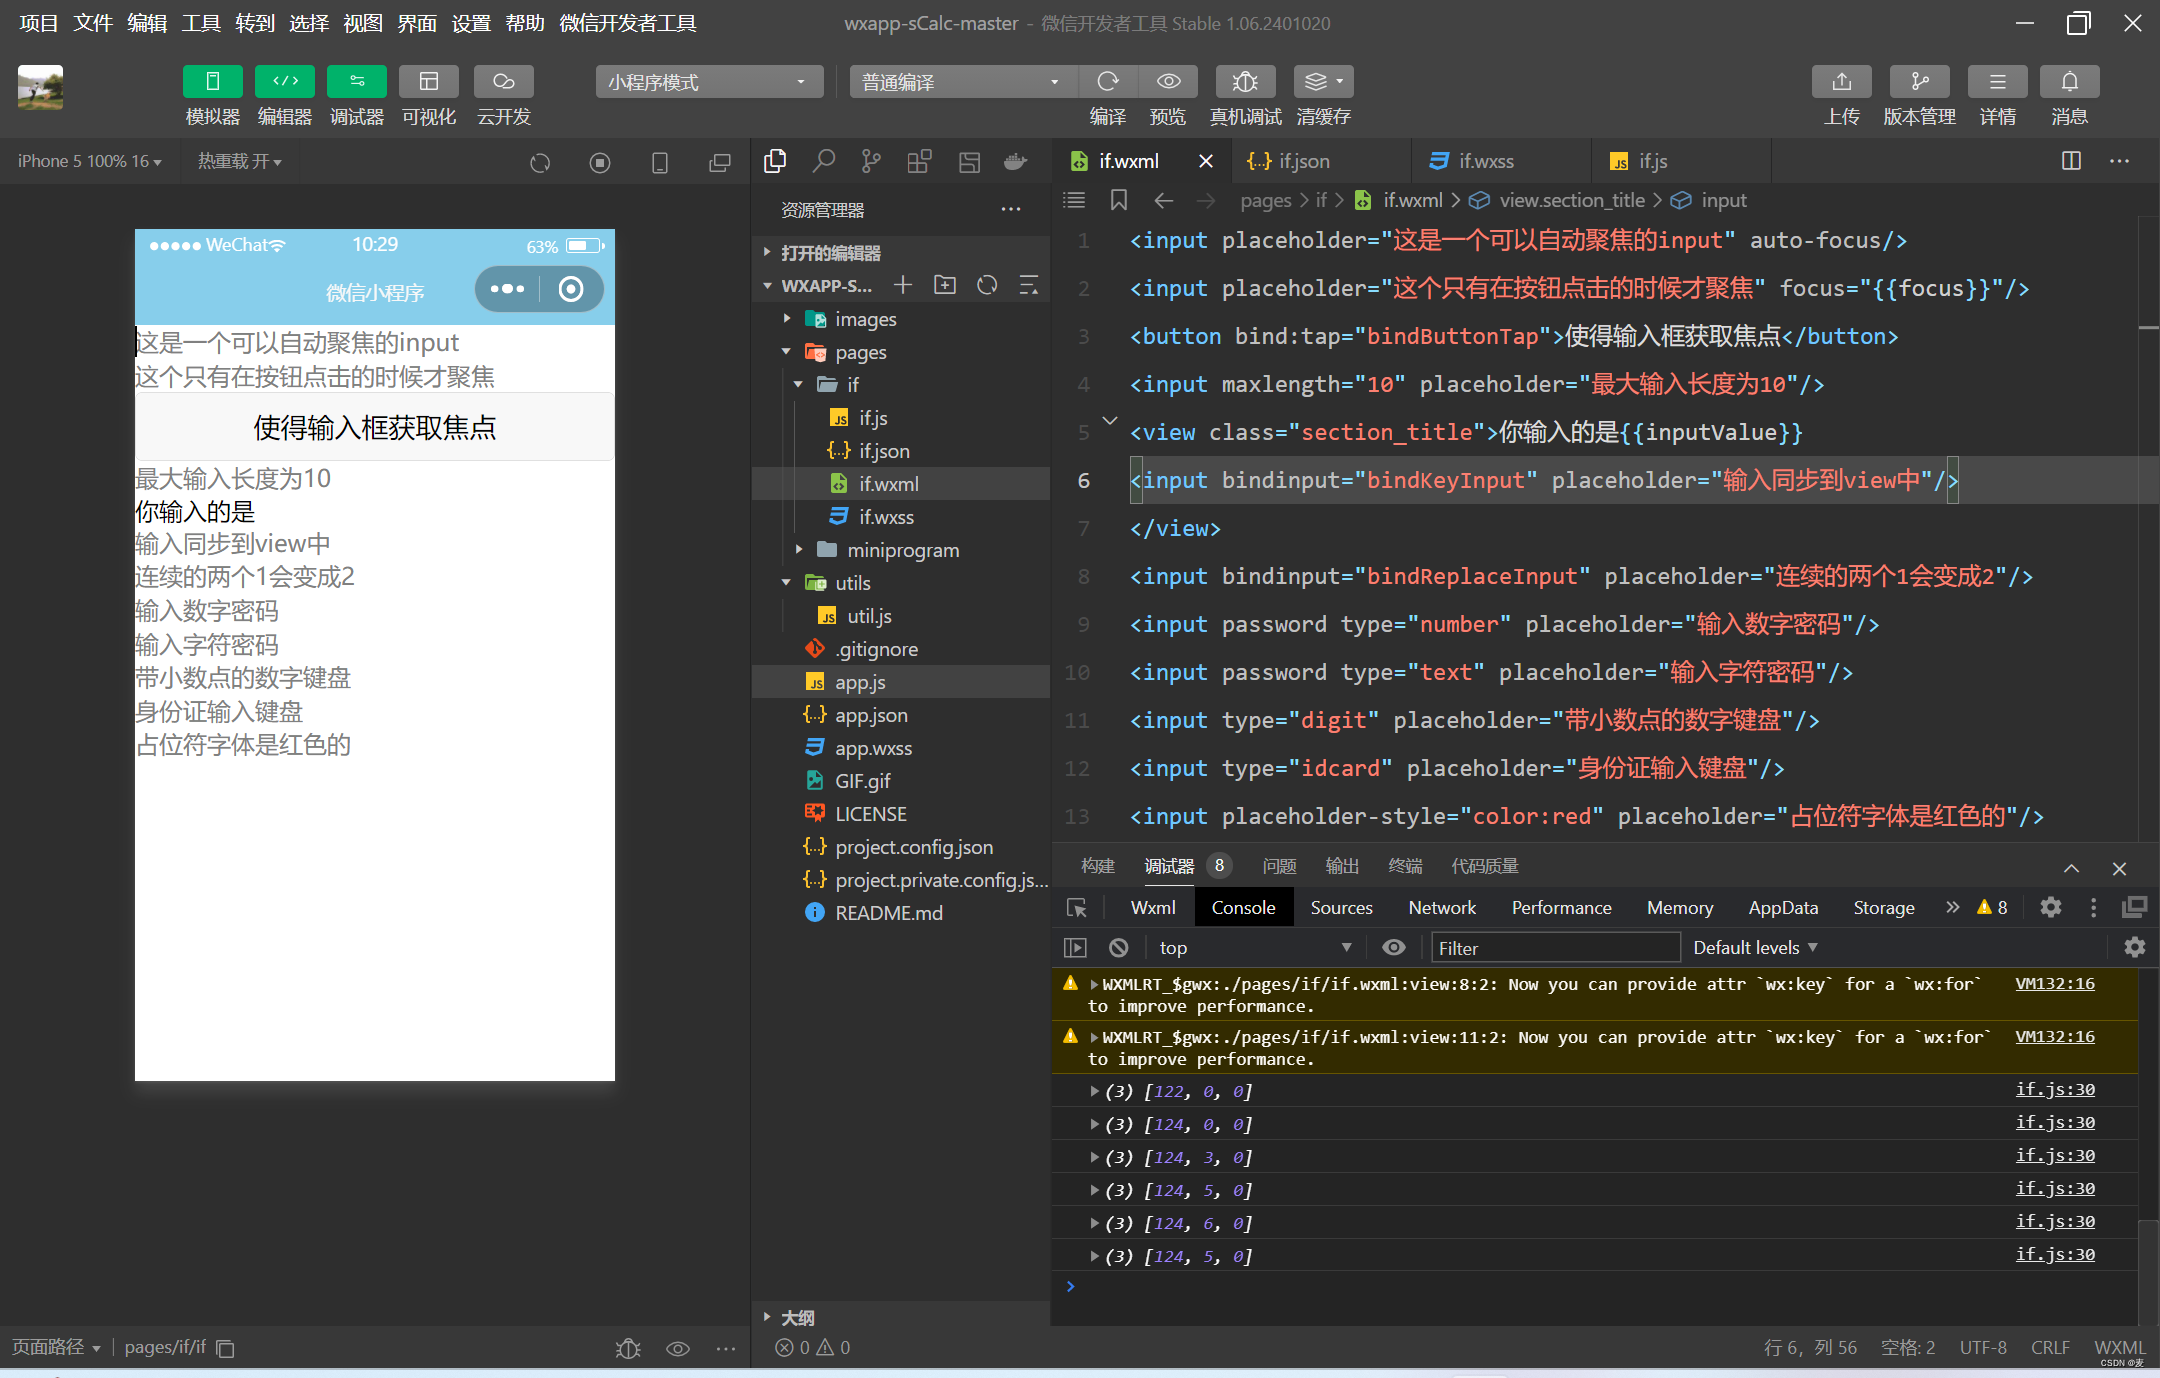Open the 普通编译 compile mode dropdown
This screenshot has height=1378, width=2160.
(x=963, y=82)
